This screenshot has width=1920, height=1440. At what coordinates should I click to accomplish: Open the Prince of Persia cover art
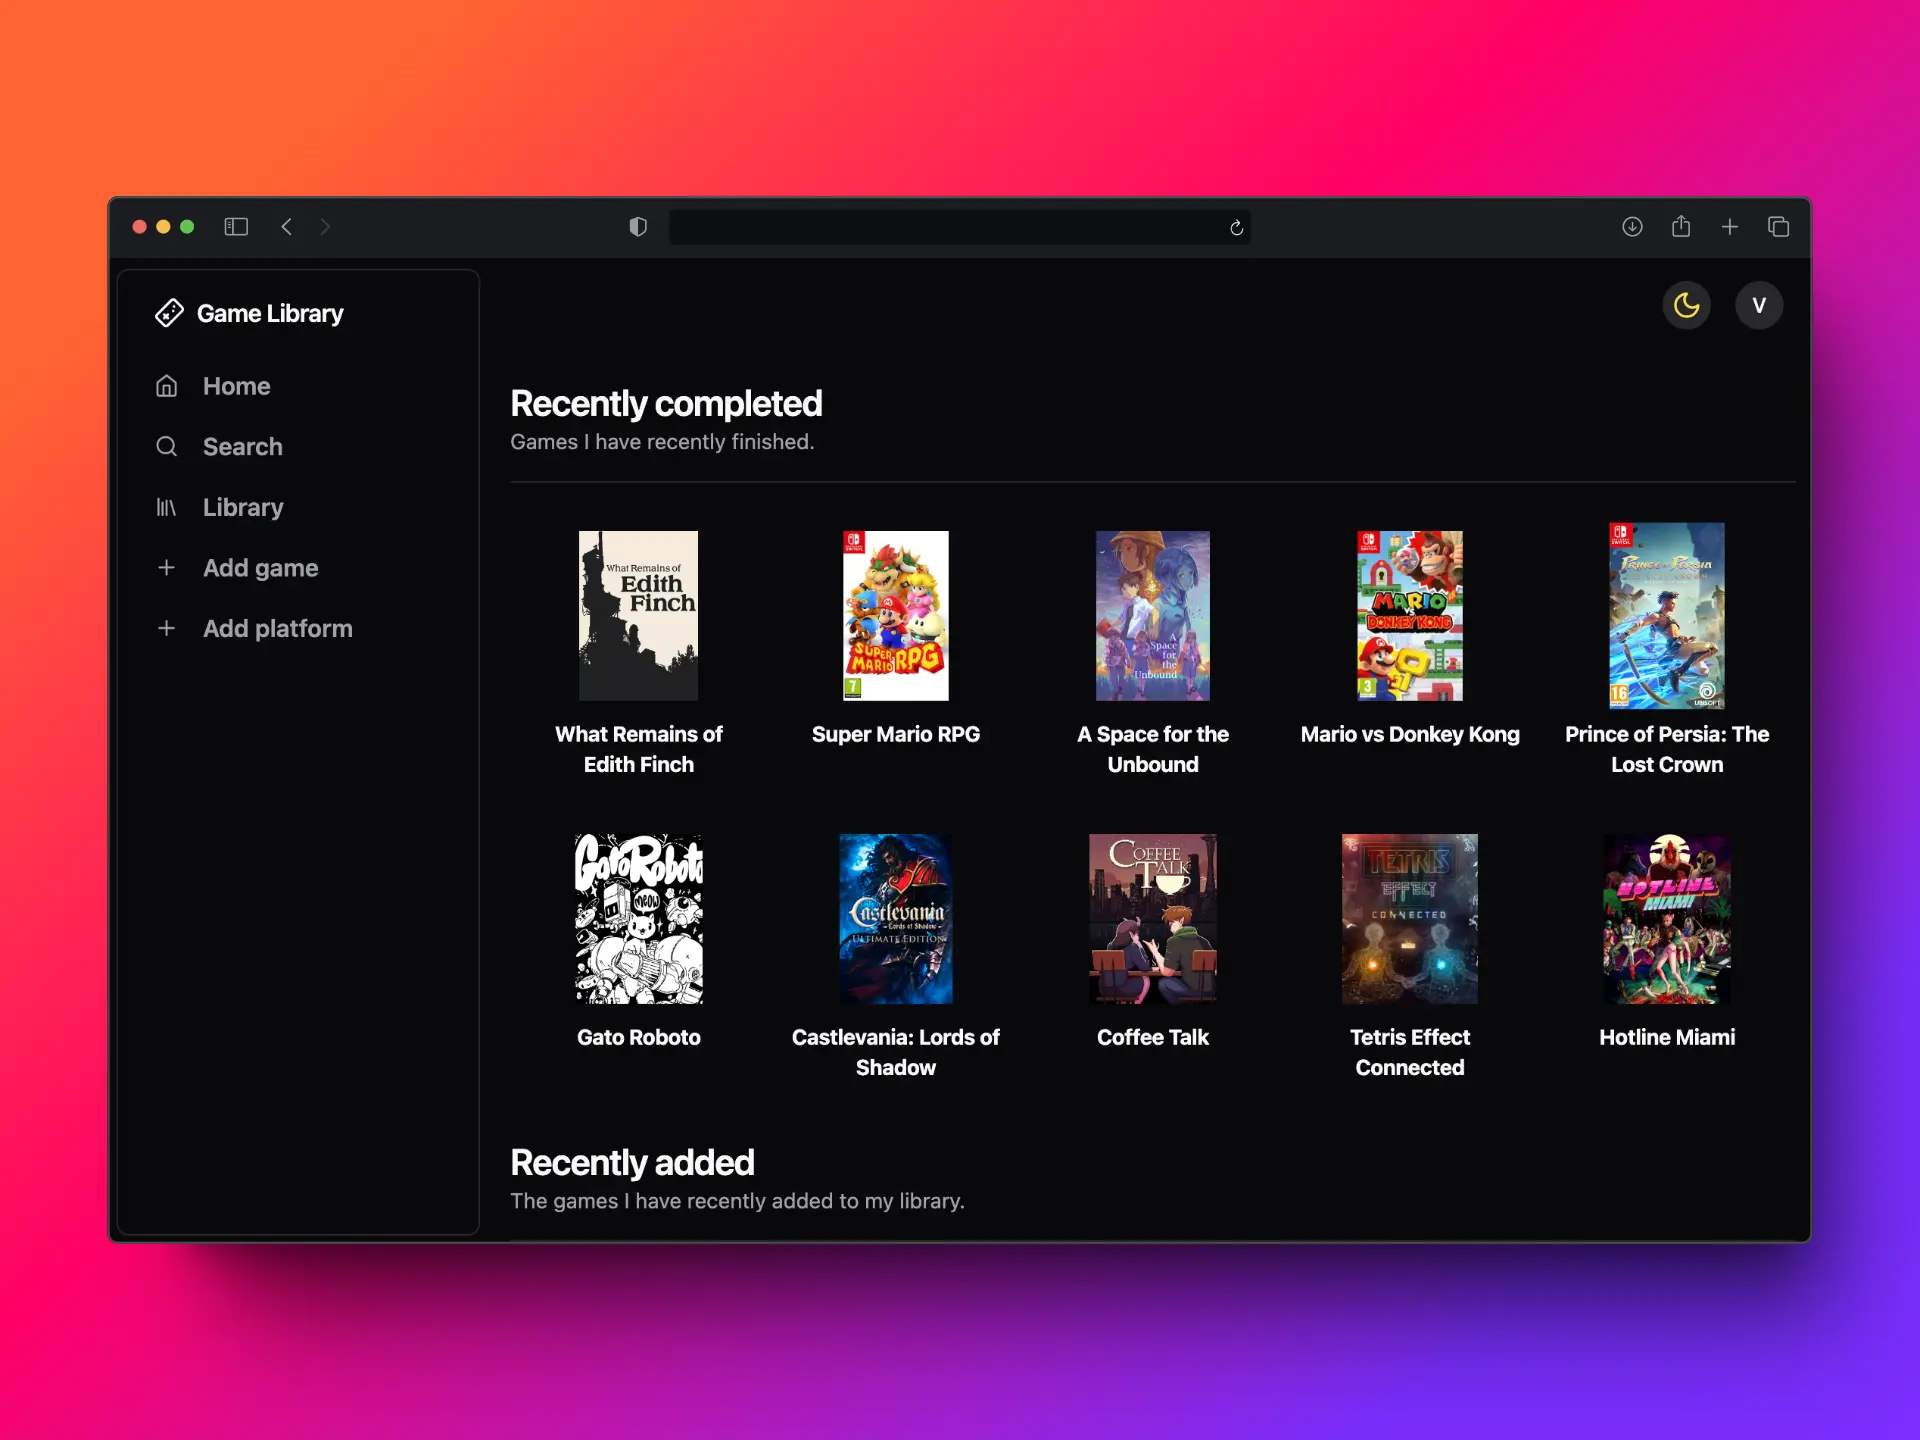(x=1667, y=615)
